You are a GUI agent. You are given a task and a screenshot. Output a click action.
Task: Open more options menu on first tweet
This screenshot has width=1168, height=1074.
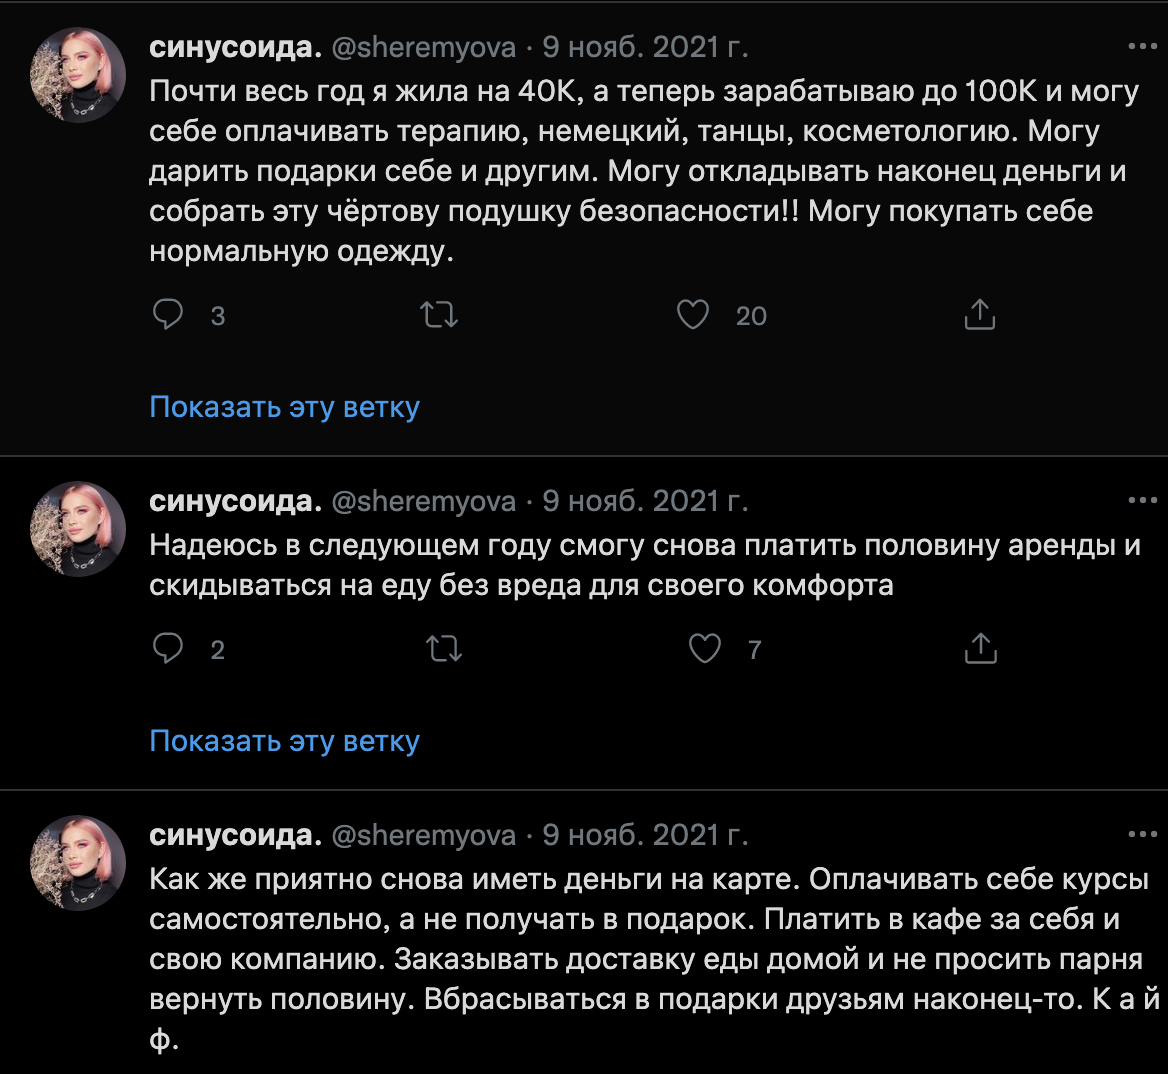(x=1142, y=47)
